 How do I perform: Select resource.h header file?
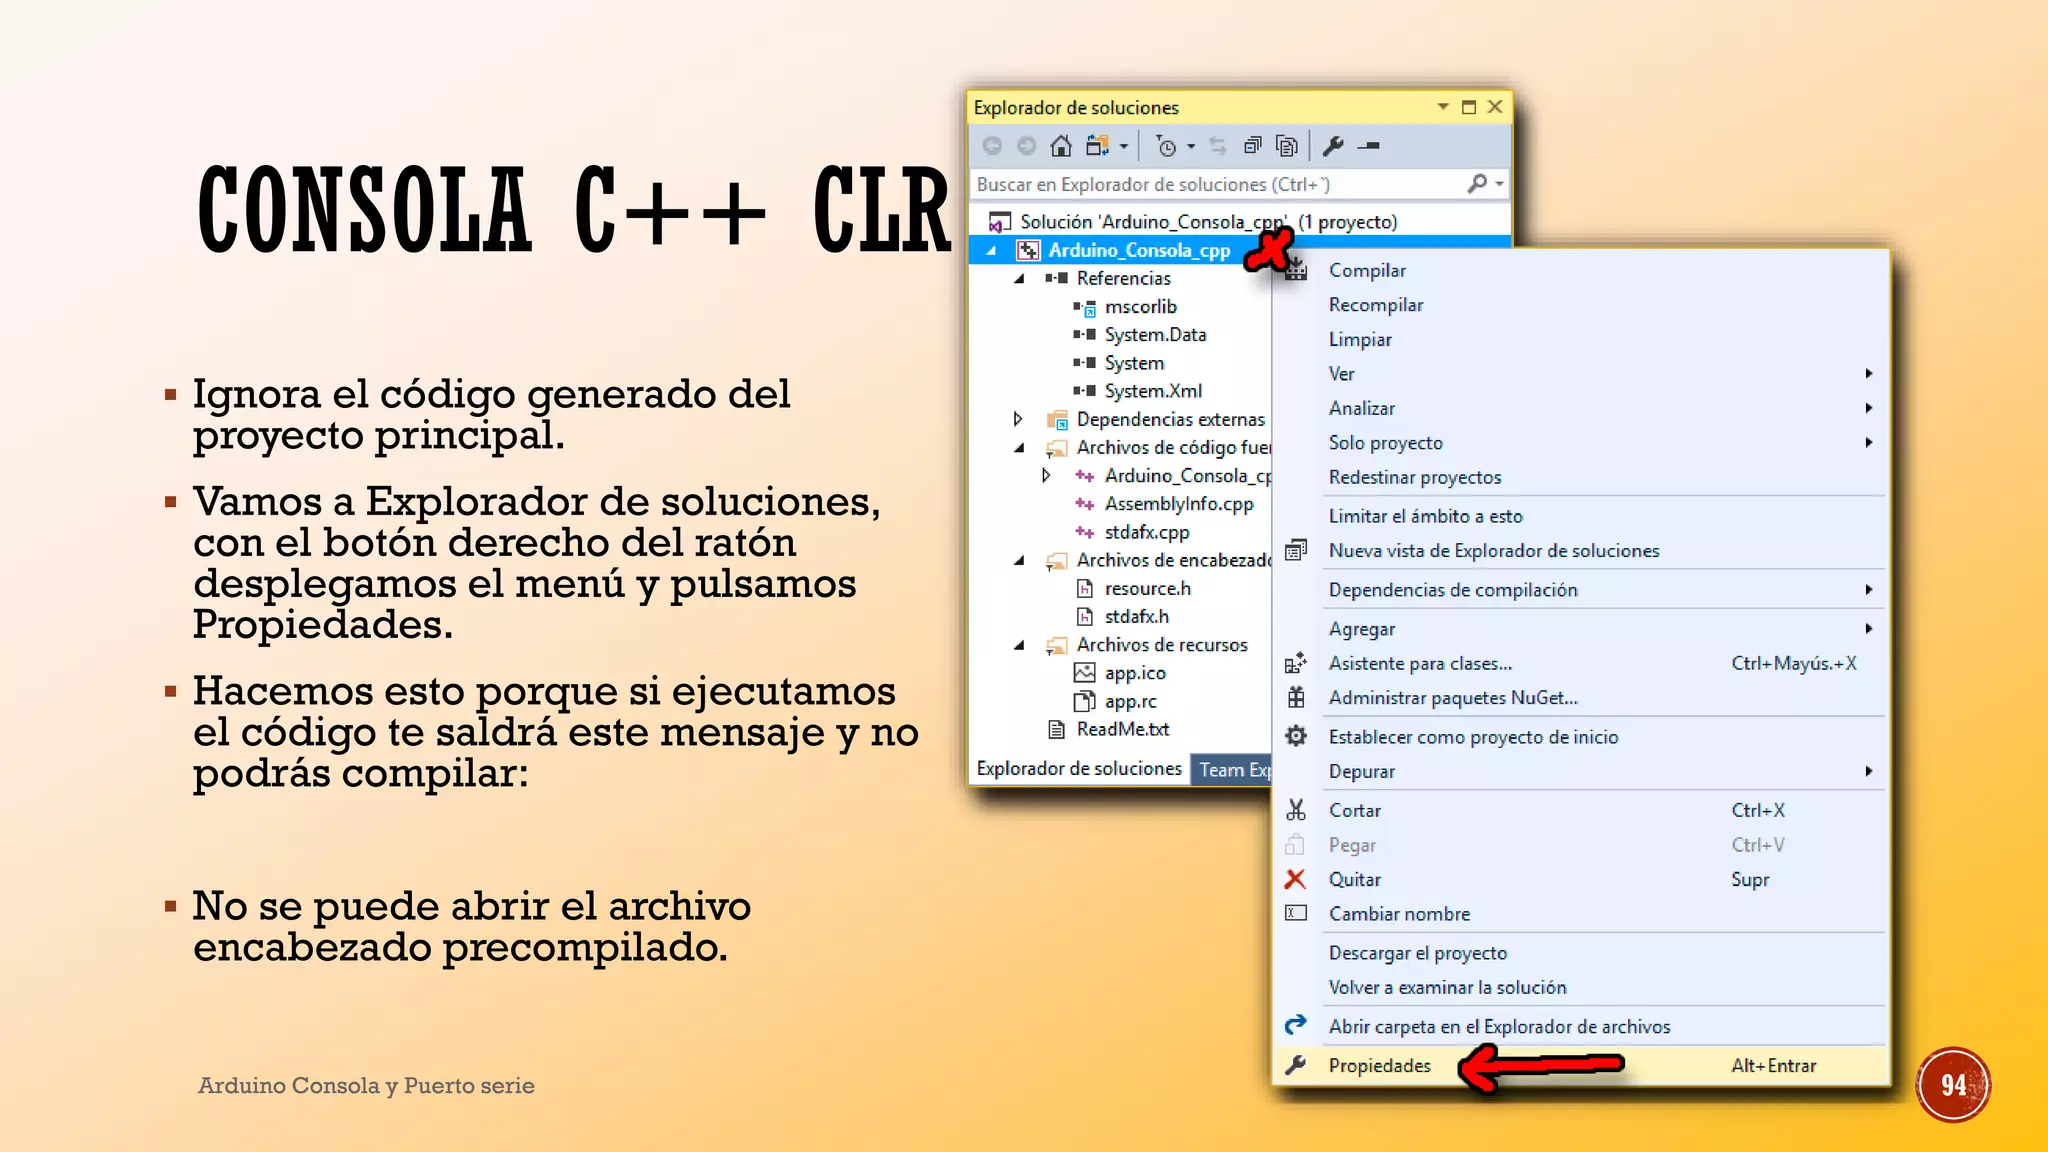[1148, 588]
